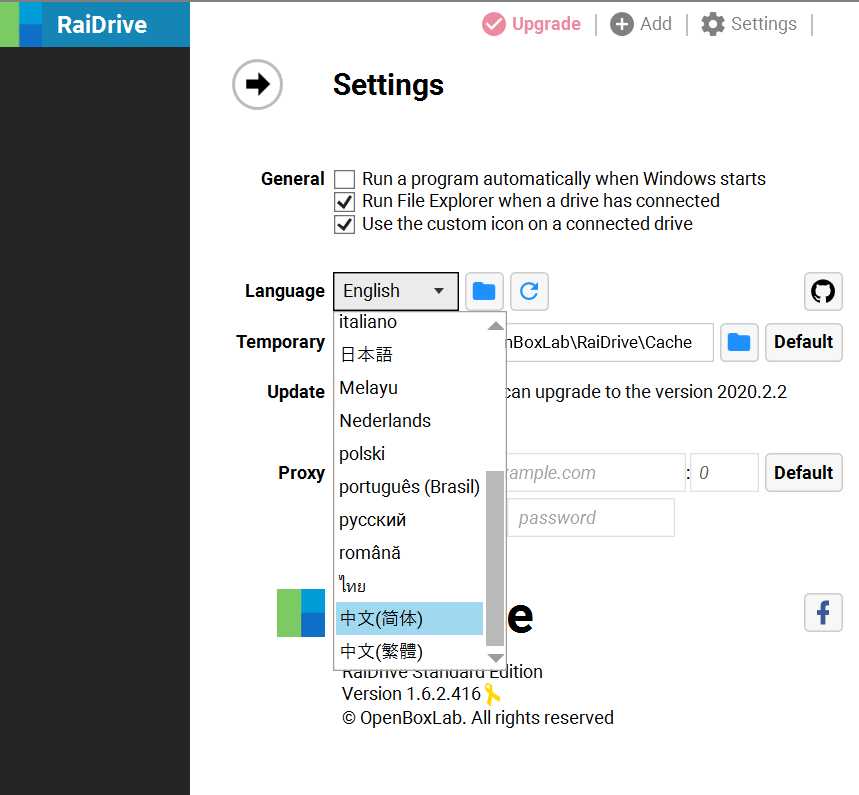
Task: Collapse the English language dropdown
Action: pos(396,291)
